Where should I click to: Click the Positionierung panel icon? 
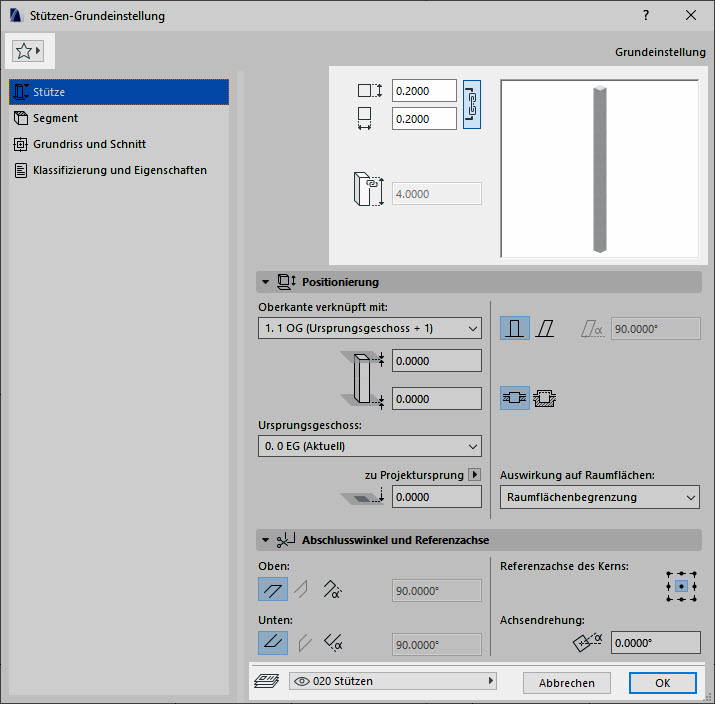(286, 282)
